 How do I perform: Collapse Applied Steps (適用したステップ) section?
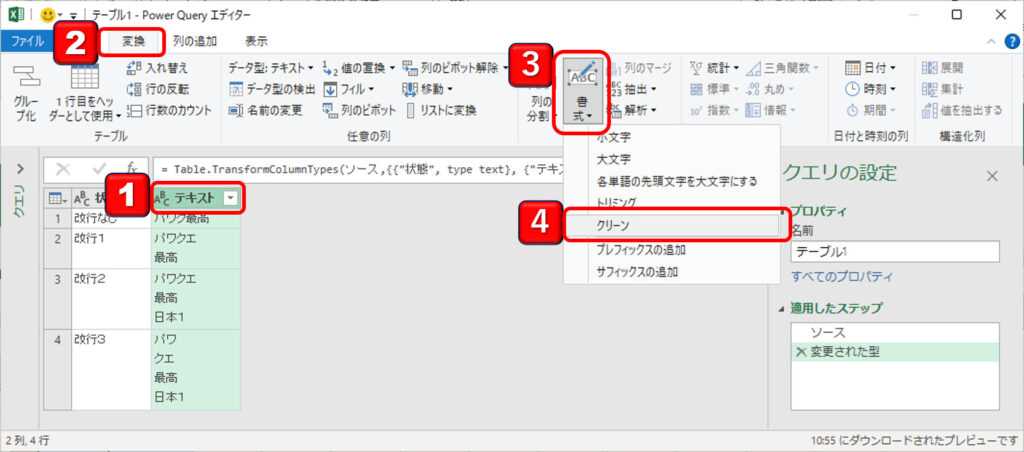pos(782,308)
